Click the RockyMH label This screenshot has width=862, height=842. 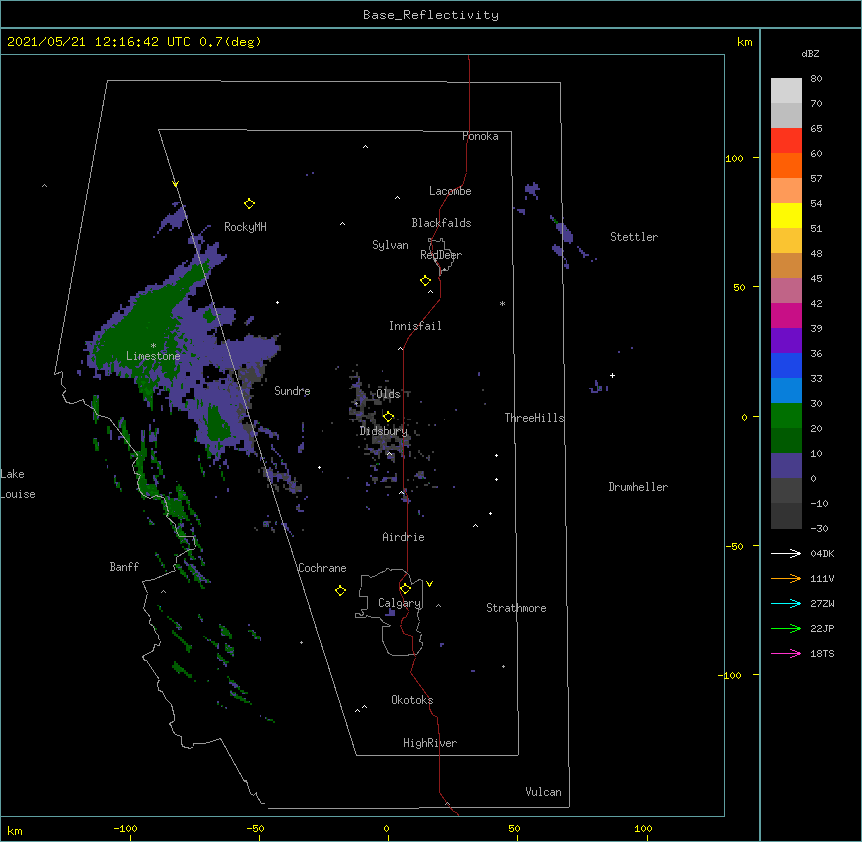click(245, 227)
